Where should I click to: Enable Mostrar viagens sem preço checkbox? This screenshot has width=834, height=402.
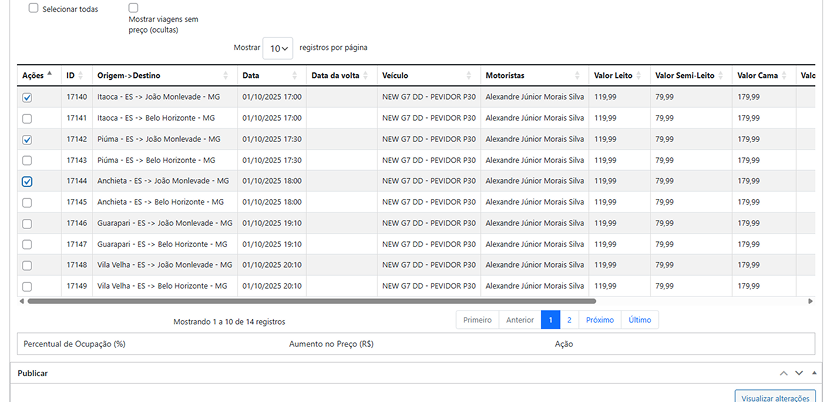(134, 8)
